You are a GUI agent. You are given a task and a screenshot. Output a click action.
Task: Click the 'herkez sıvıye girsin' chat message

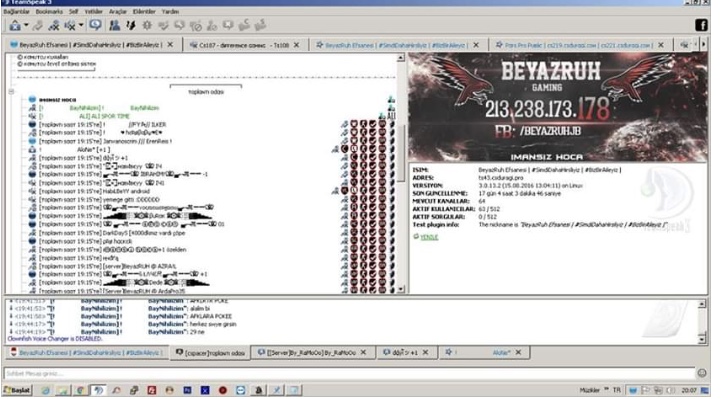click(x=213, y=324)
